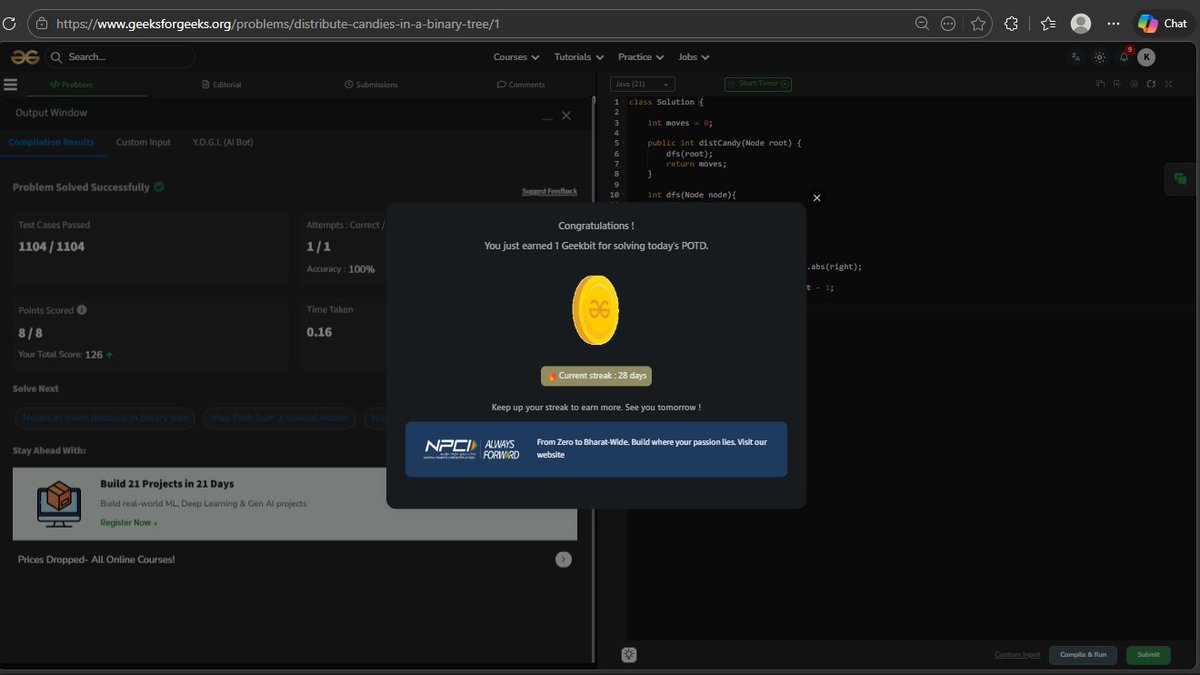The image size is (1200, 675).
Task: Select the Y.O.G.I. (AI Bot) tab
Action: pos(223,142)
